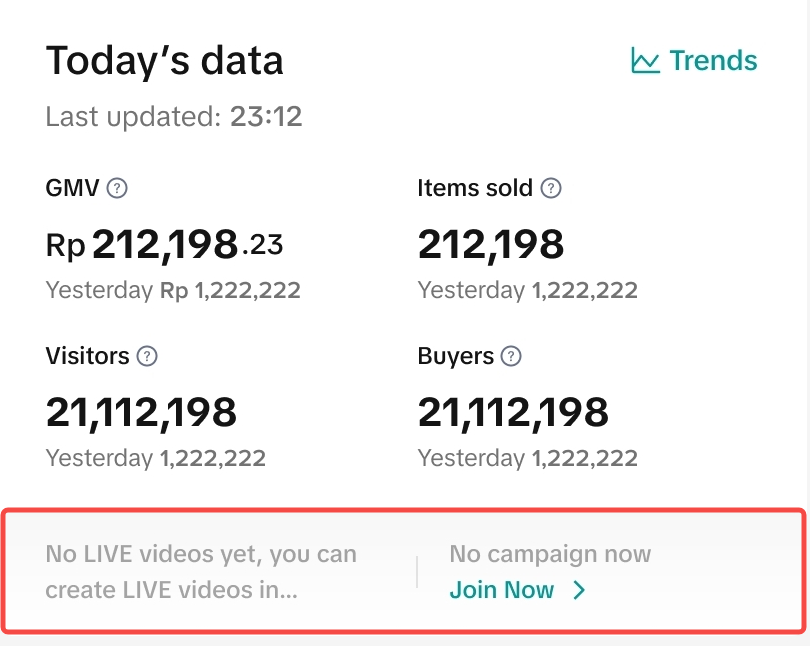Click the Today's data heading

click(165, 61)
